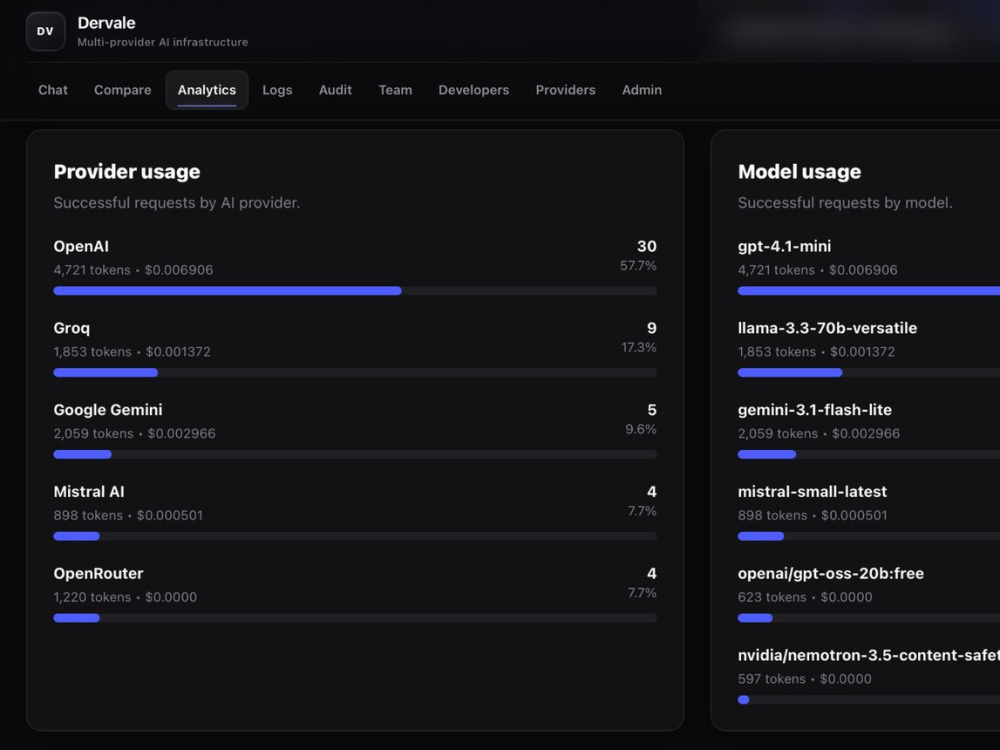Select the OpenRouter provider label
The height and width of the screenshot is (750, 1000).
click(98, 573)
